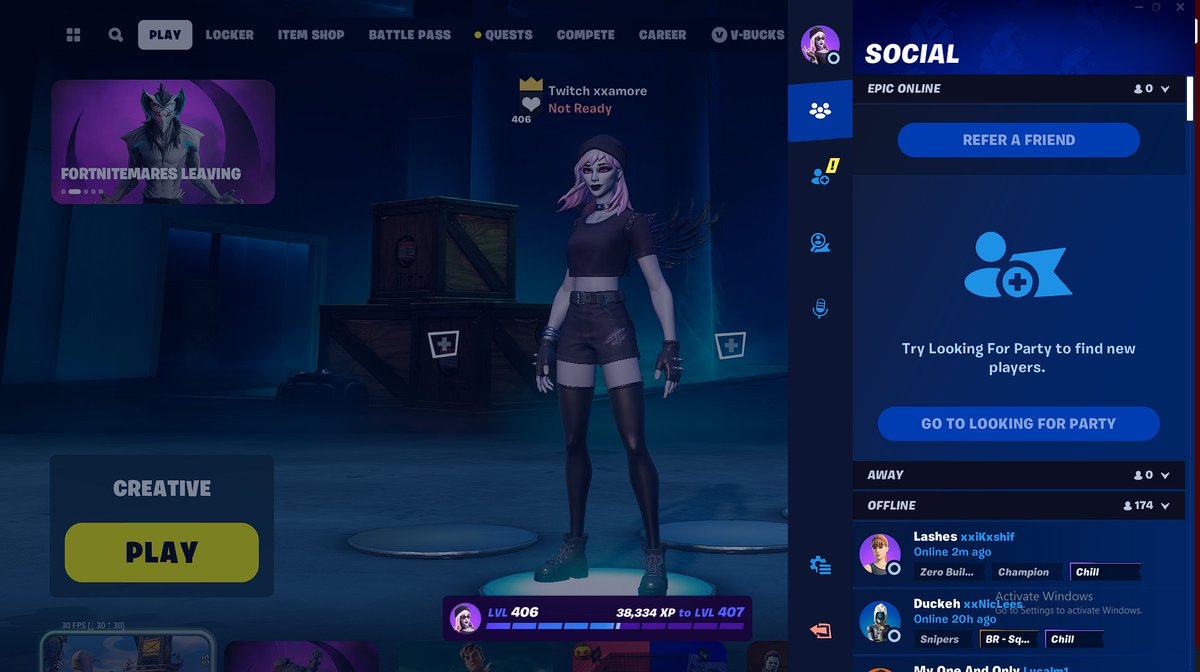Click crown icon above Twitch xxamore
This screenshot has height=672, width=1200.
[x=531, y=85]
